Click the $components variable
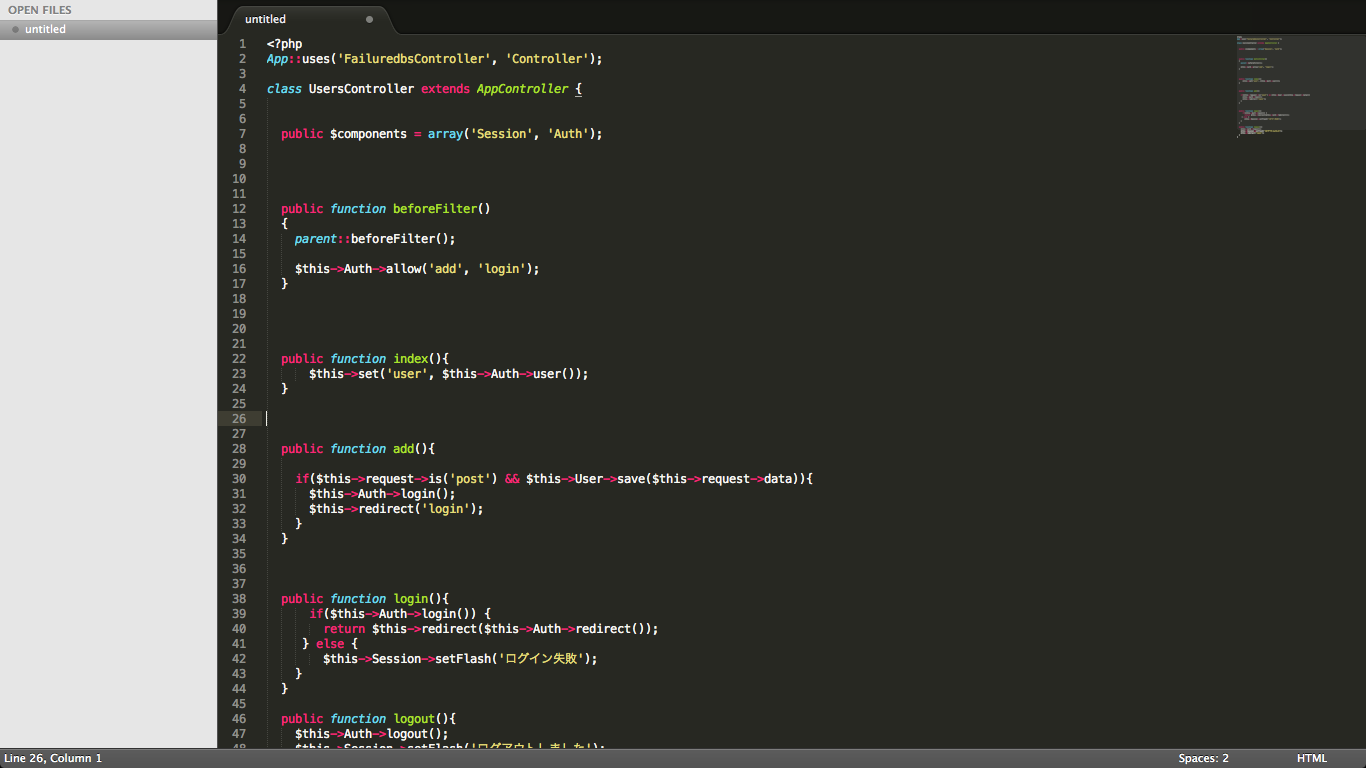The height and width of the screenshot is (768, 1366). tap(368, 134)
